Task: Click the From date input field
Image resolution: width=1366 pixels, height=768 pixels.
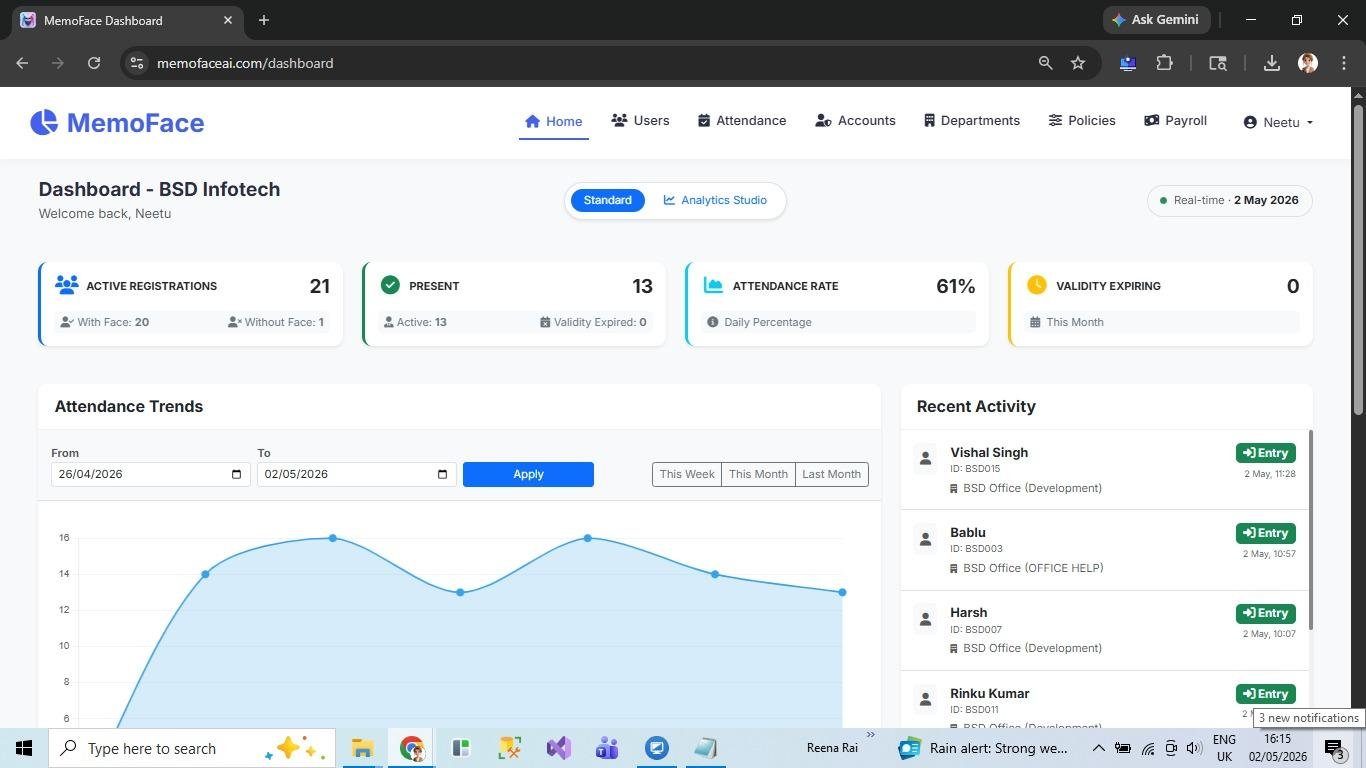Action: [150, 474]
